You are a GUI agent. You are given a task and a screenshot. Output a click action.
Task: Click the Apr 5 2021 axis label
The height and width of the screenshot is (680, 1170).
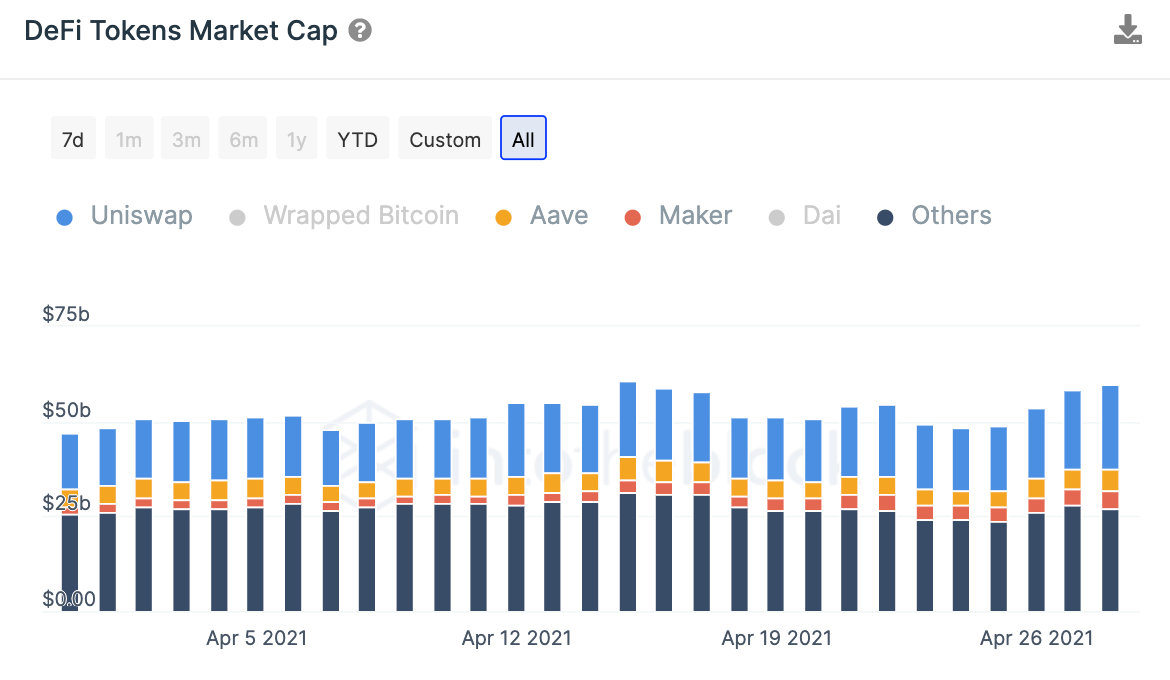tap(257, 638)
